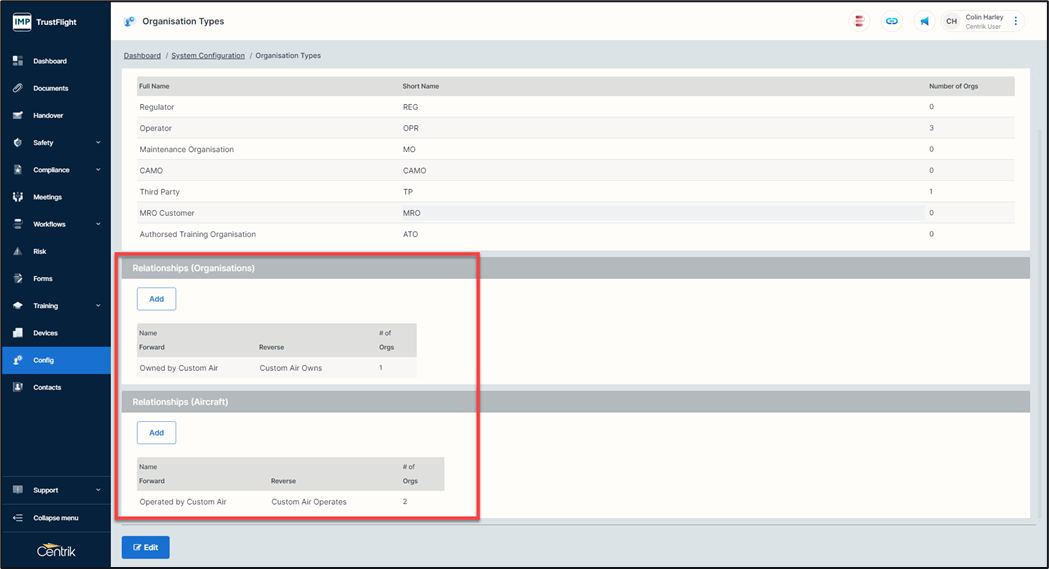Open the megaphone announcements icon
This screenshot has height=569, width=1049.
pyautogui.click(x=924, y=21)
